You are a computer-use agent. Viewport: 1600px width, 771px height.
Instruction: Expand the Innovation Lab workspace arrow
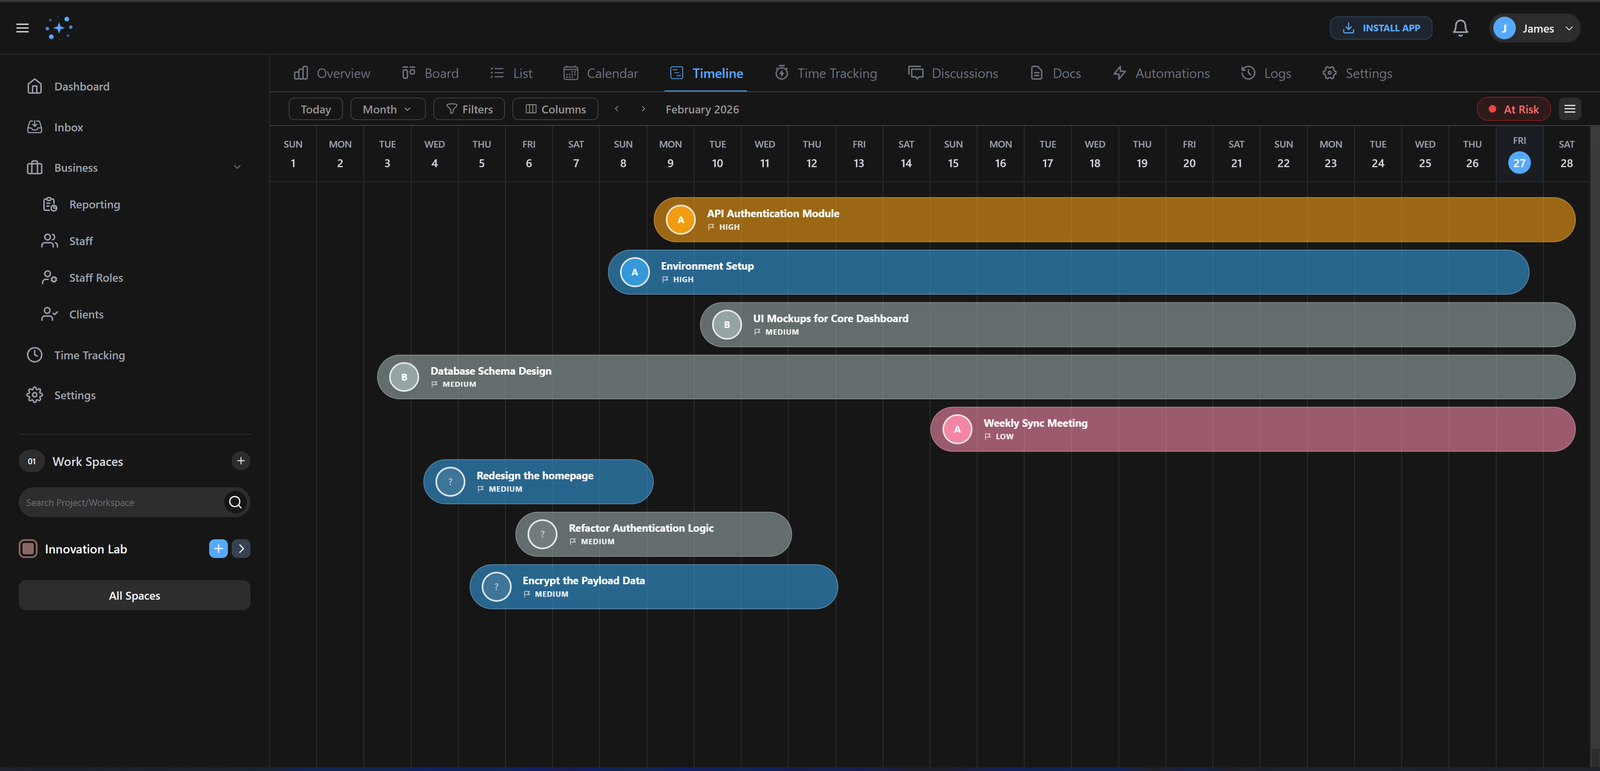pos(241,548)
